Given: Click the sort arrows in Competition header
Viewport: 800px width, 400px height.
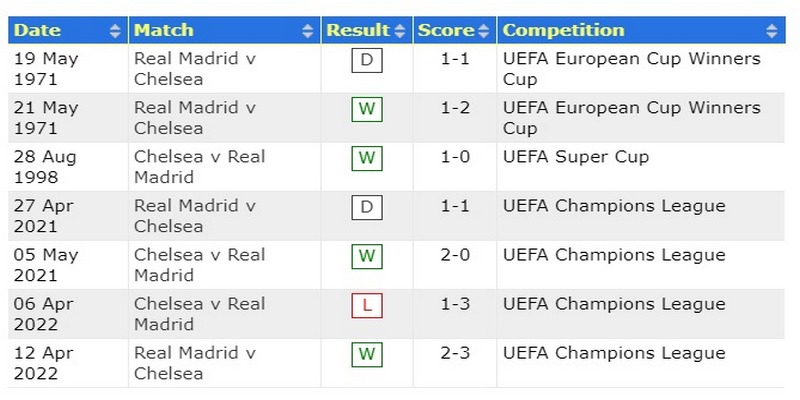Looking at the screenshot, I should 772,31.
